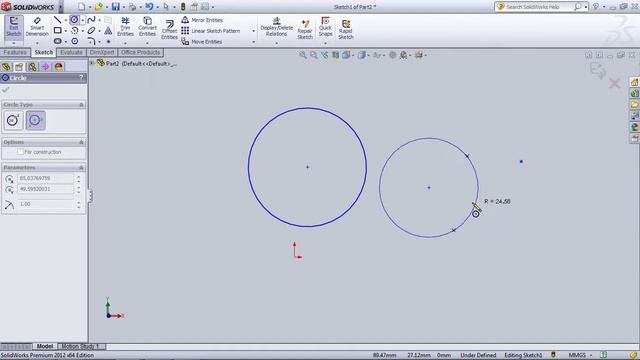This screenshot has height=360, width=640.
Task: Choose the Corner Rectangle tool
Action: pos(58,31)
